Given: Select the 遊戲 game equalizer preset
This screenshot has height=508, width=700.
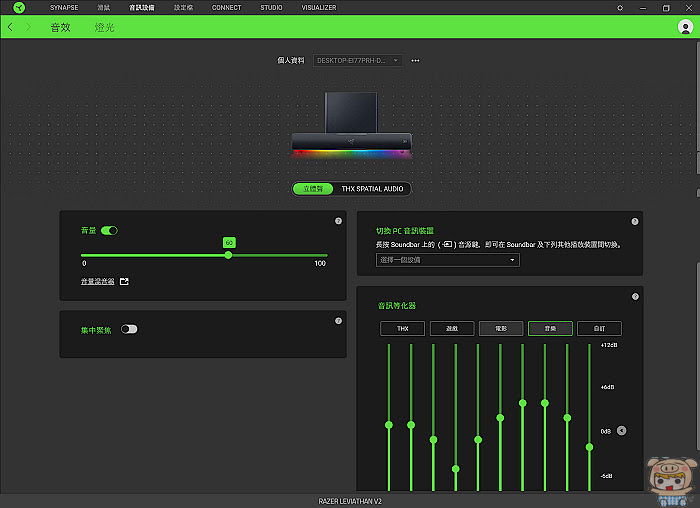Looking at the screenshot, I should pyautogui.click(x=452, y=329).
